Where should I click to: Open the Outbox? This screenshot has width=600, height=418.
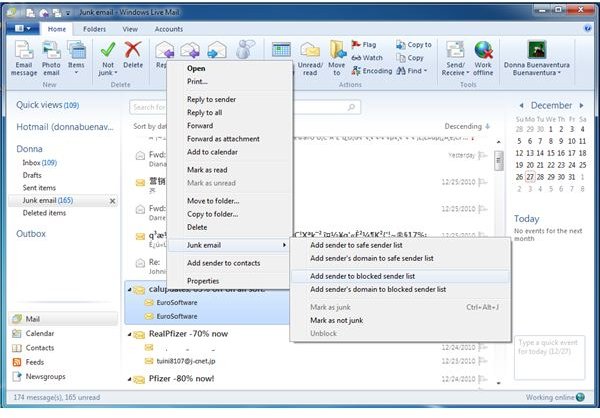tap(31, 233)
